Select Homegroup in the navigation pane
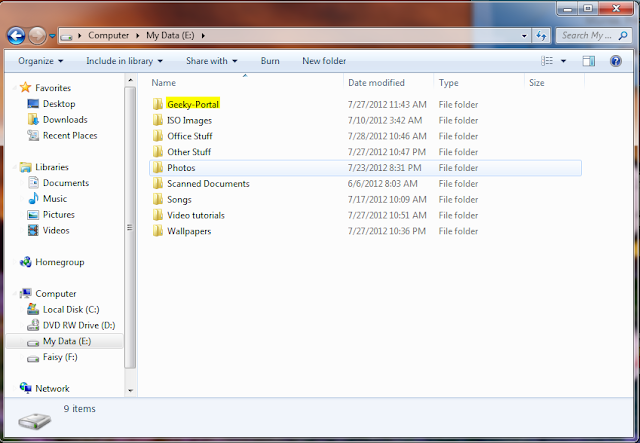Viewport: 640px width, 443px height. coord(52,262)
